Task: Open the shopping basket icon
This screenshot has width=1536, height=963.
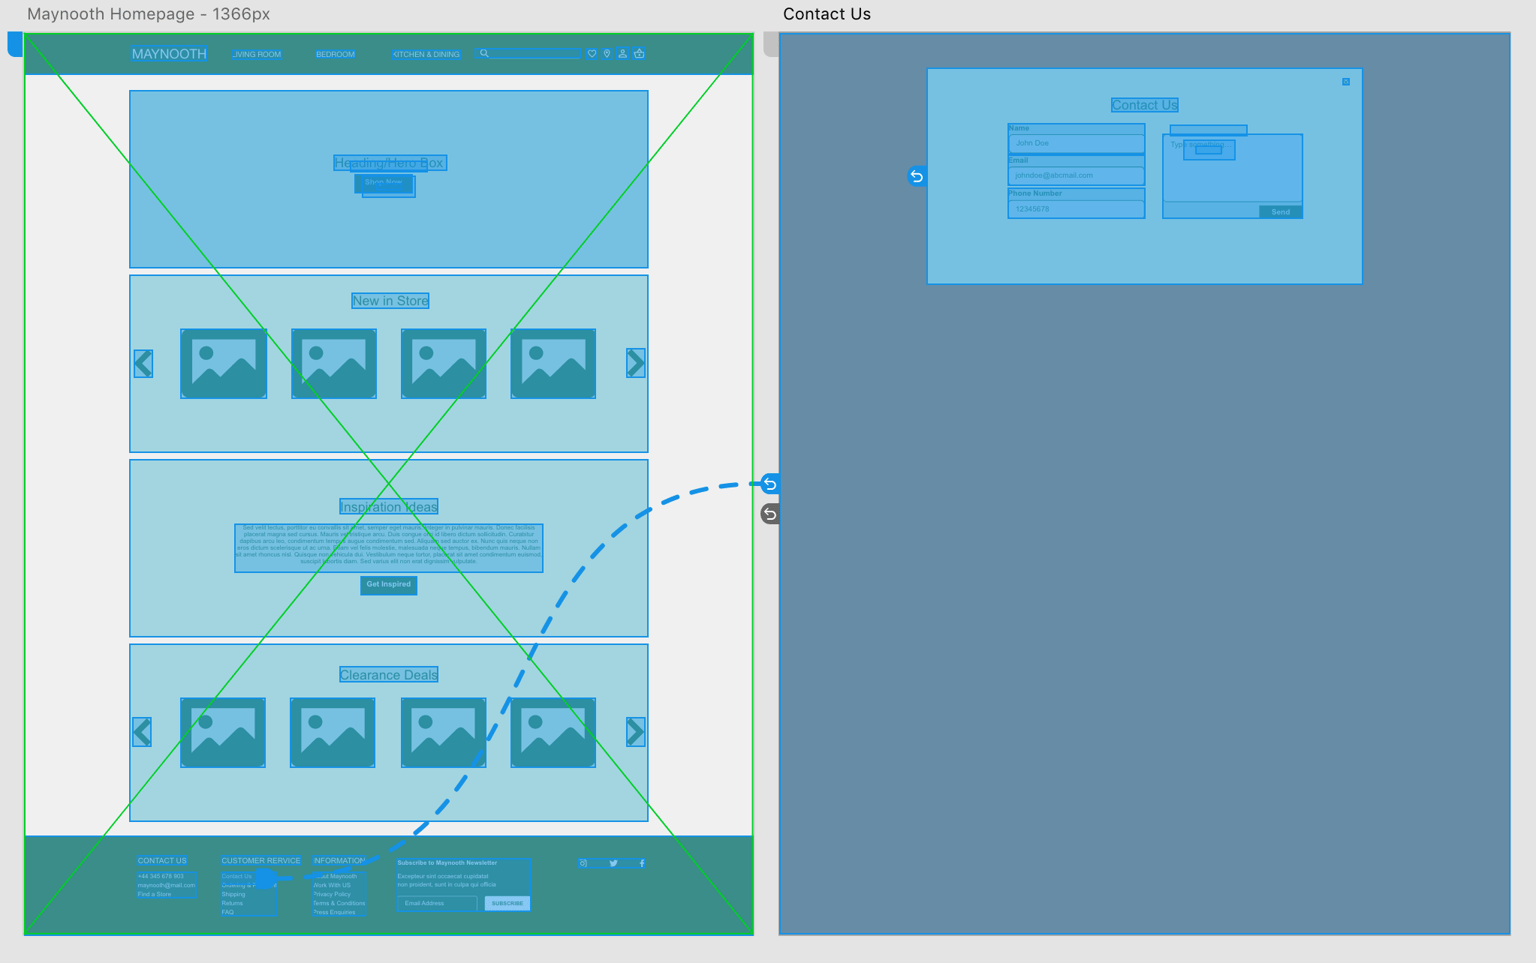Action: (639, 54)
